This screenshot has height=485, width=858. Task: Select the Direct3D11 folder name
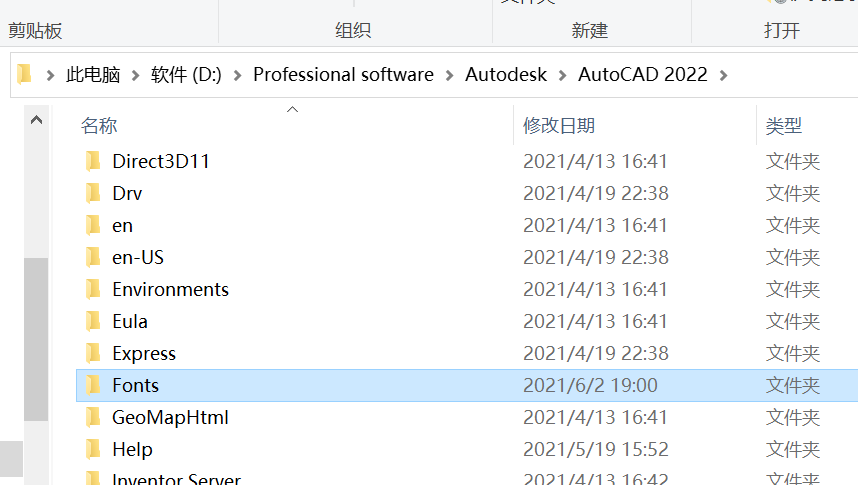coord(161,161)
